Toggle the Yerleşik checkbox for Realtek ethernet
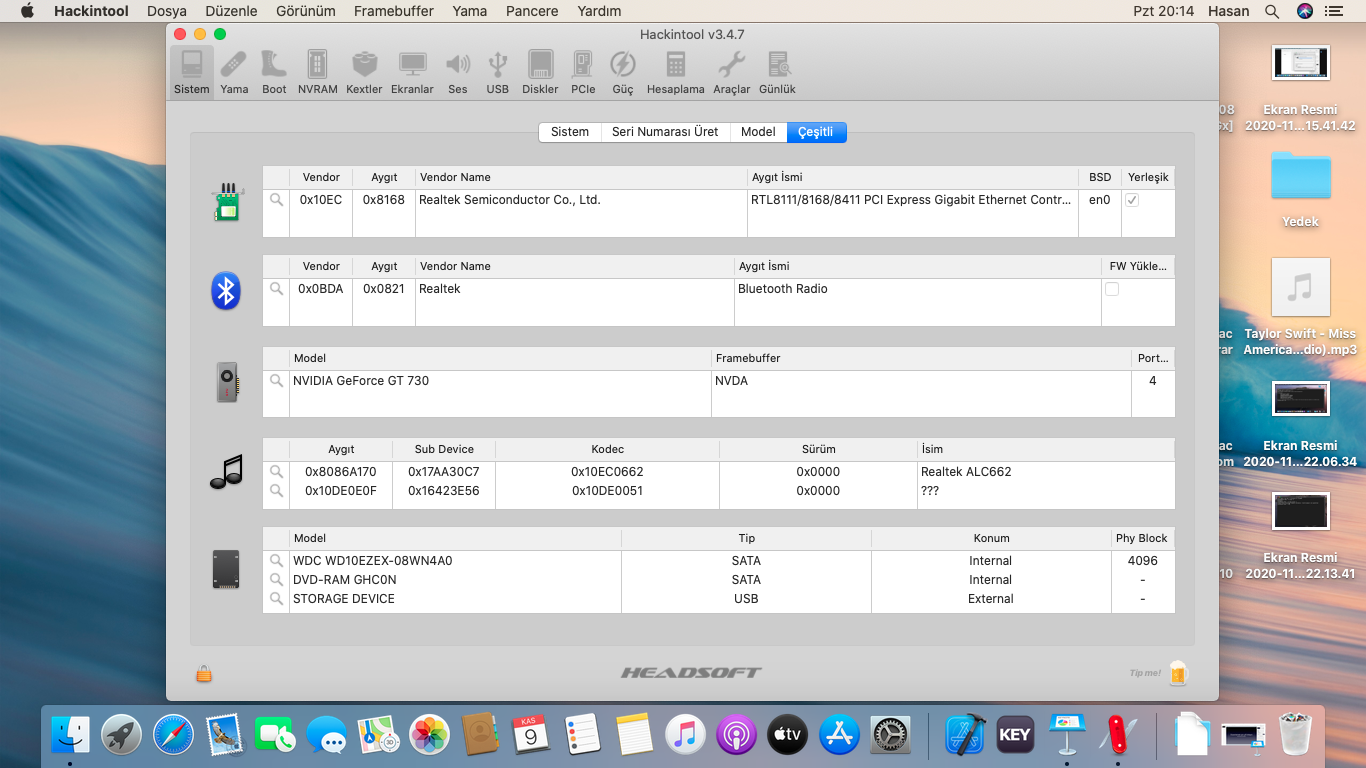 click(x=1132, y=200)
